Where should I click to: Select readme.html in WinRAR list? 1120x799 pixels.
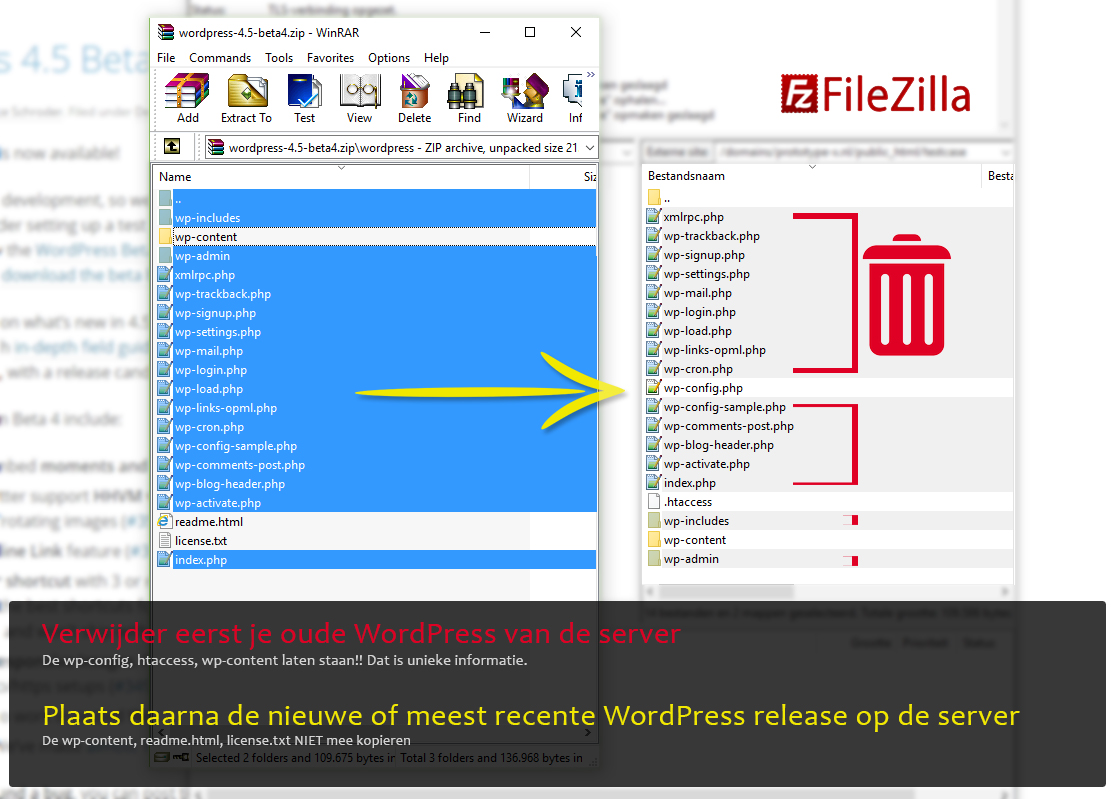click(x=376, y=522)
